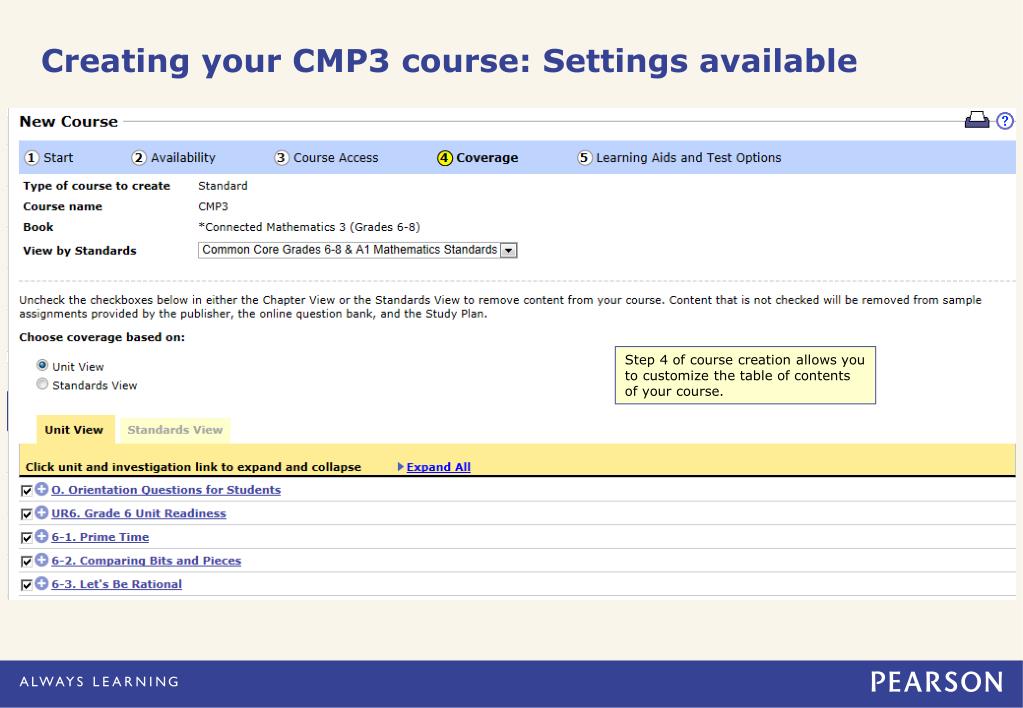This screenshot has height=708, width=1023.
Task: Click the Expand All arrow triangle
Action: (401, 467)
